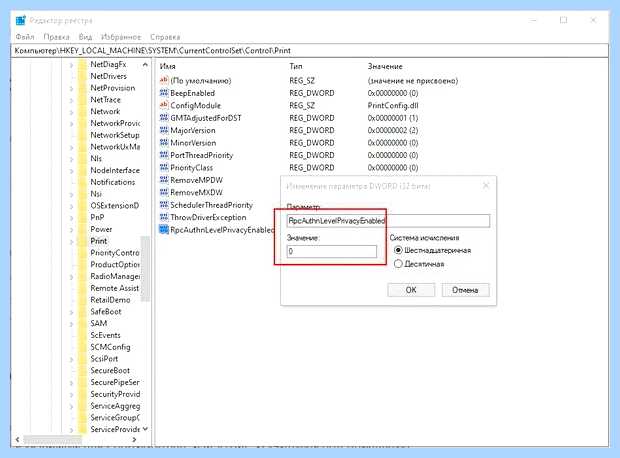Image resolution: width=620 pixels, height=458 pixels.
Task: Select the Notifications tree item
Action: click(x=113, y=182)
